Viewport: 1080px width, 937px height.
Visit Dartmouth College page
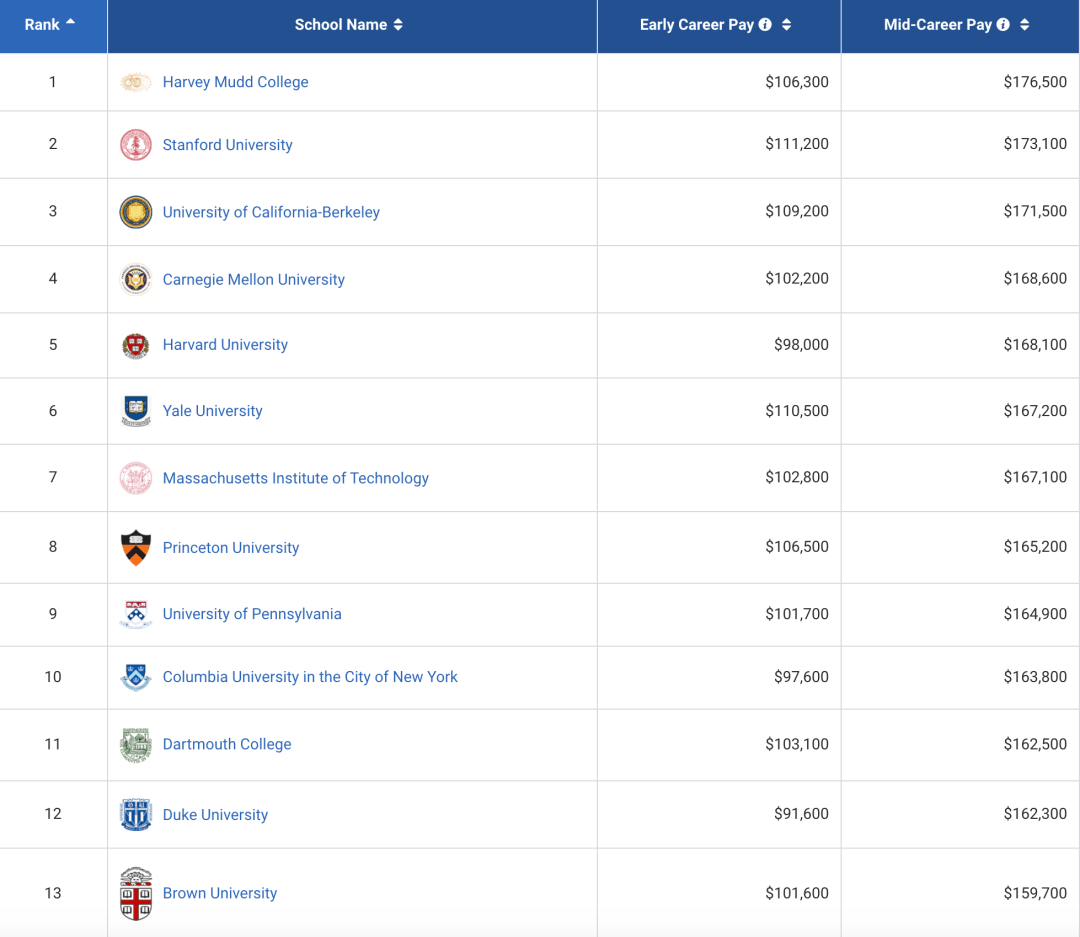click(227, 744)
